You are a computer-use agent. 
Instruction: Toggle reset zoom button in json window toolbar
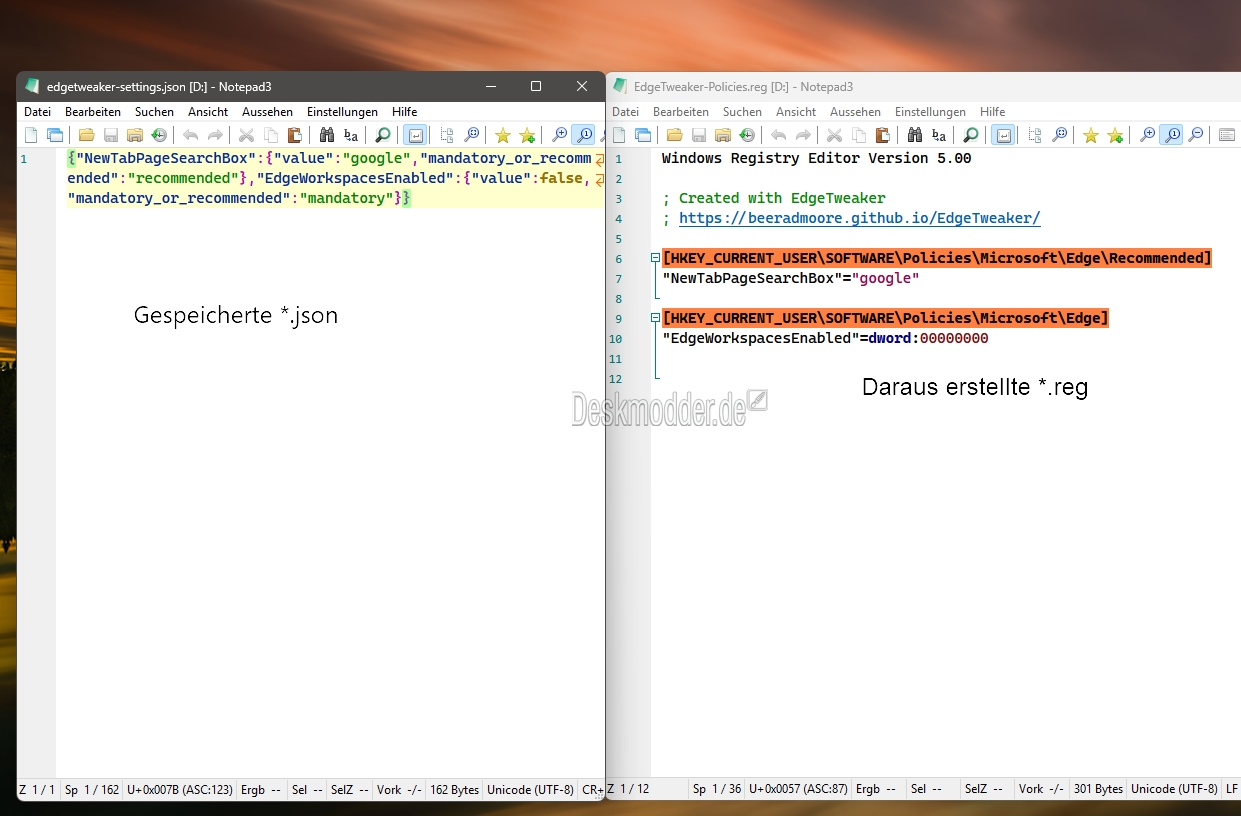coord(584,135)
